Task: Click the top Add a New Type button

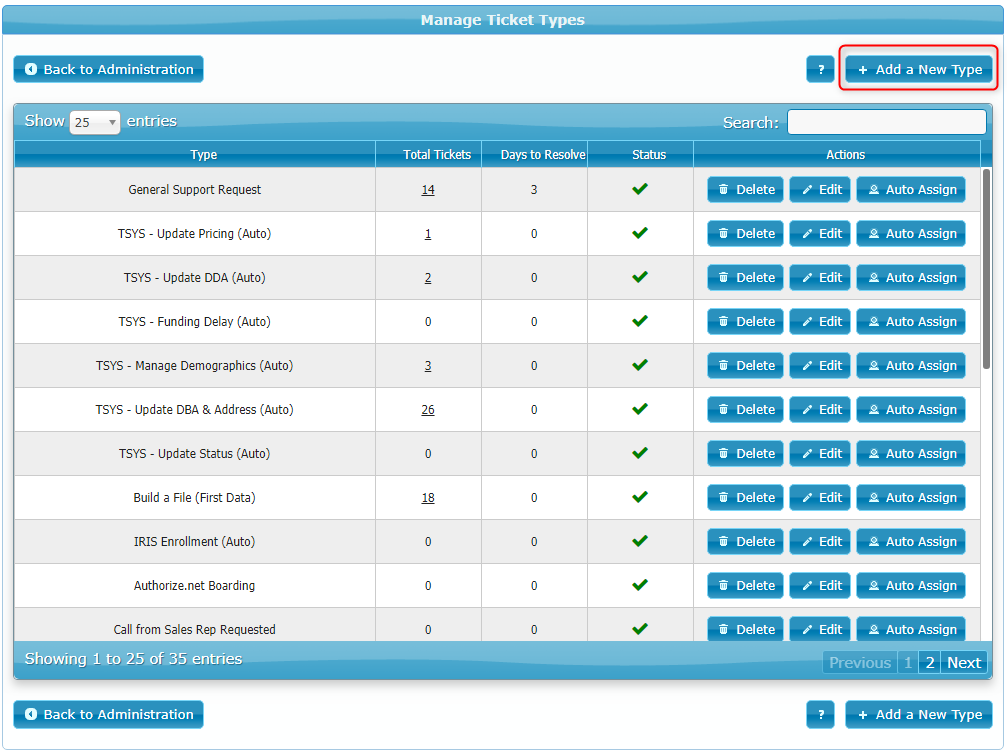Action: [x=919, y=69]
